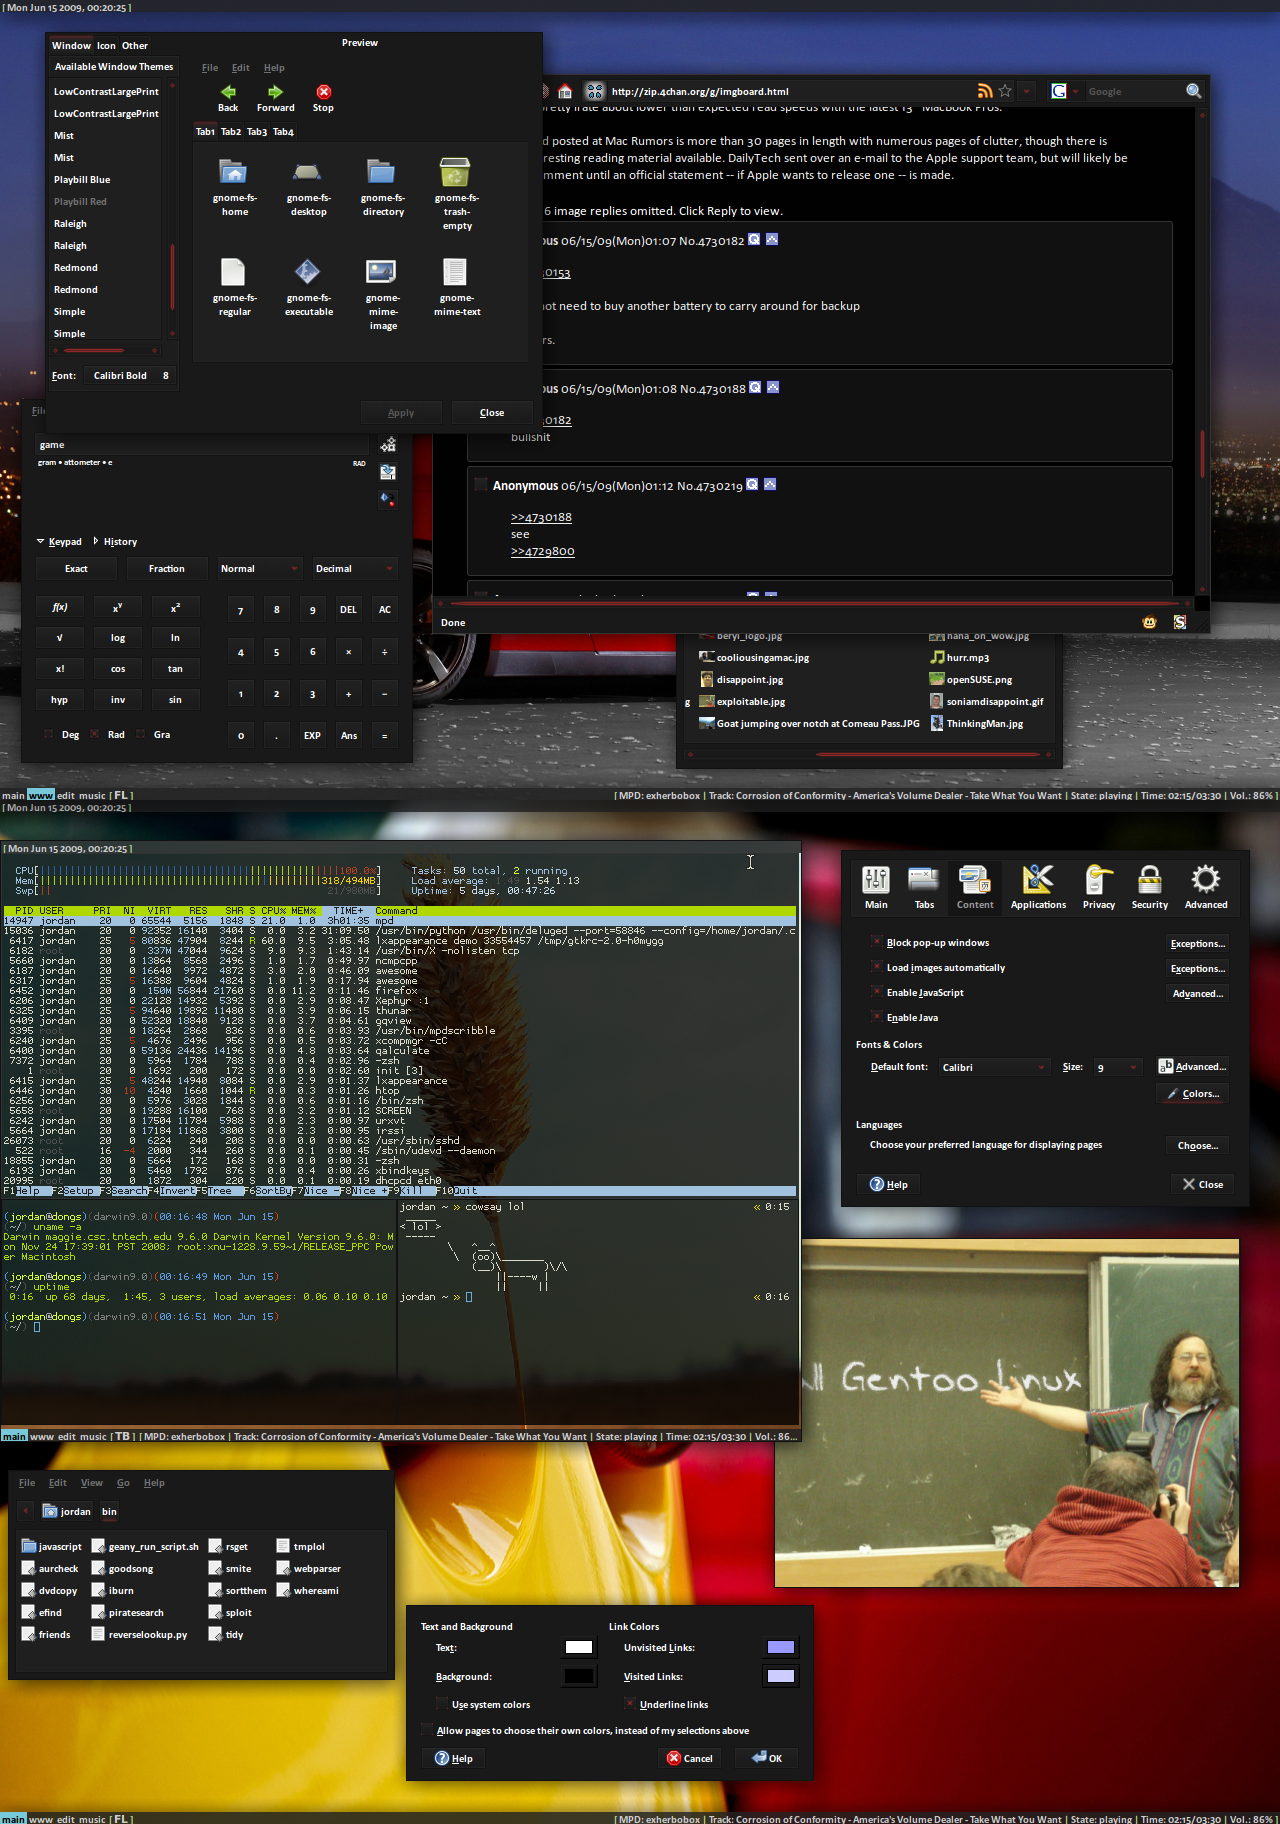Select the gnome-fs-trash-empty icon
This screenshot has height=1824, width=1280.
pyautogui.click(x=456, y=172)
